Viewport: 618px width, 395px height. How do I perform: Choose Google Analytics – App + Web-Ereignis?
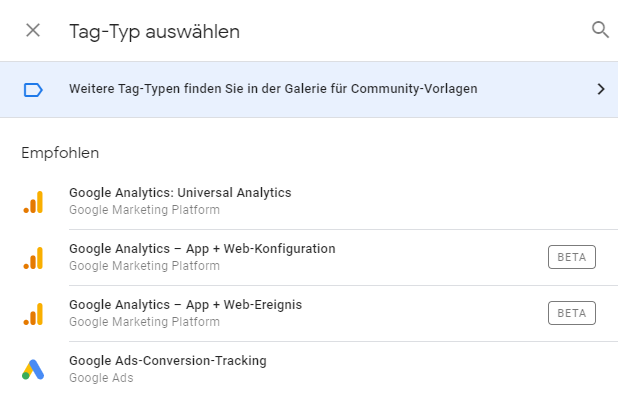tap(185, 305)
